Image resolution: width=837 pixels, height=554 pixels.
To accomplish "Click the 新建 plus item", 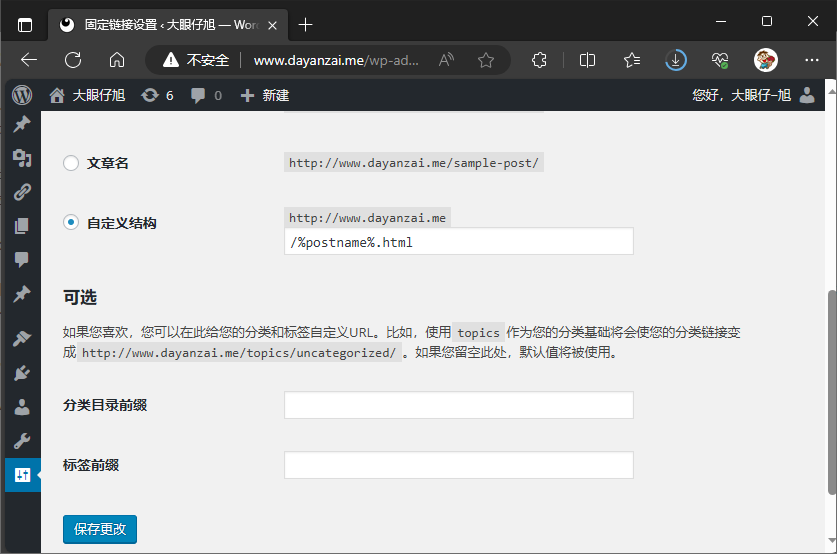I will (265, 96).
